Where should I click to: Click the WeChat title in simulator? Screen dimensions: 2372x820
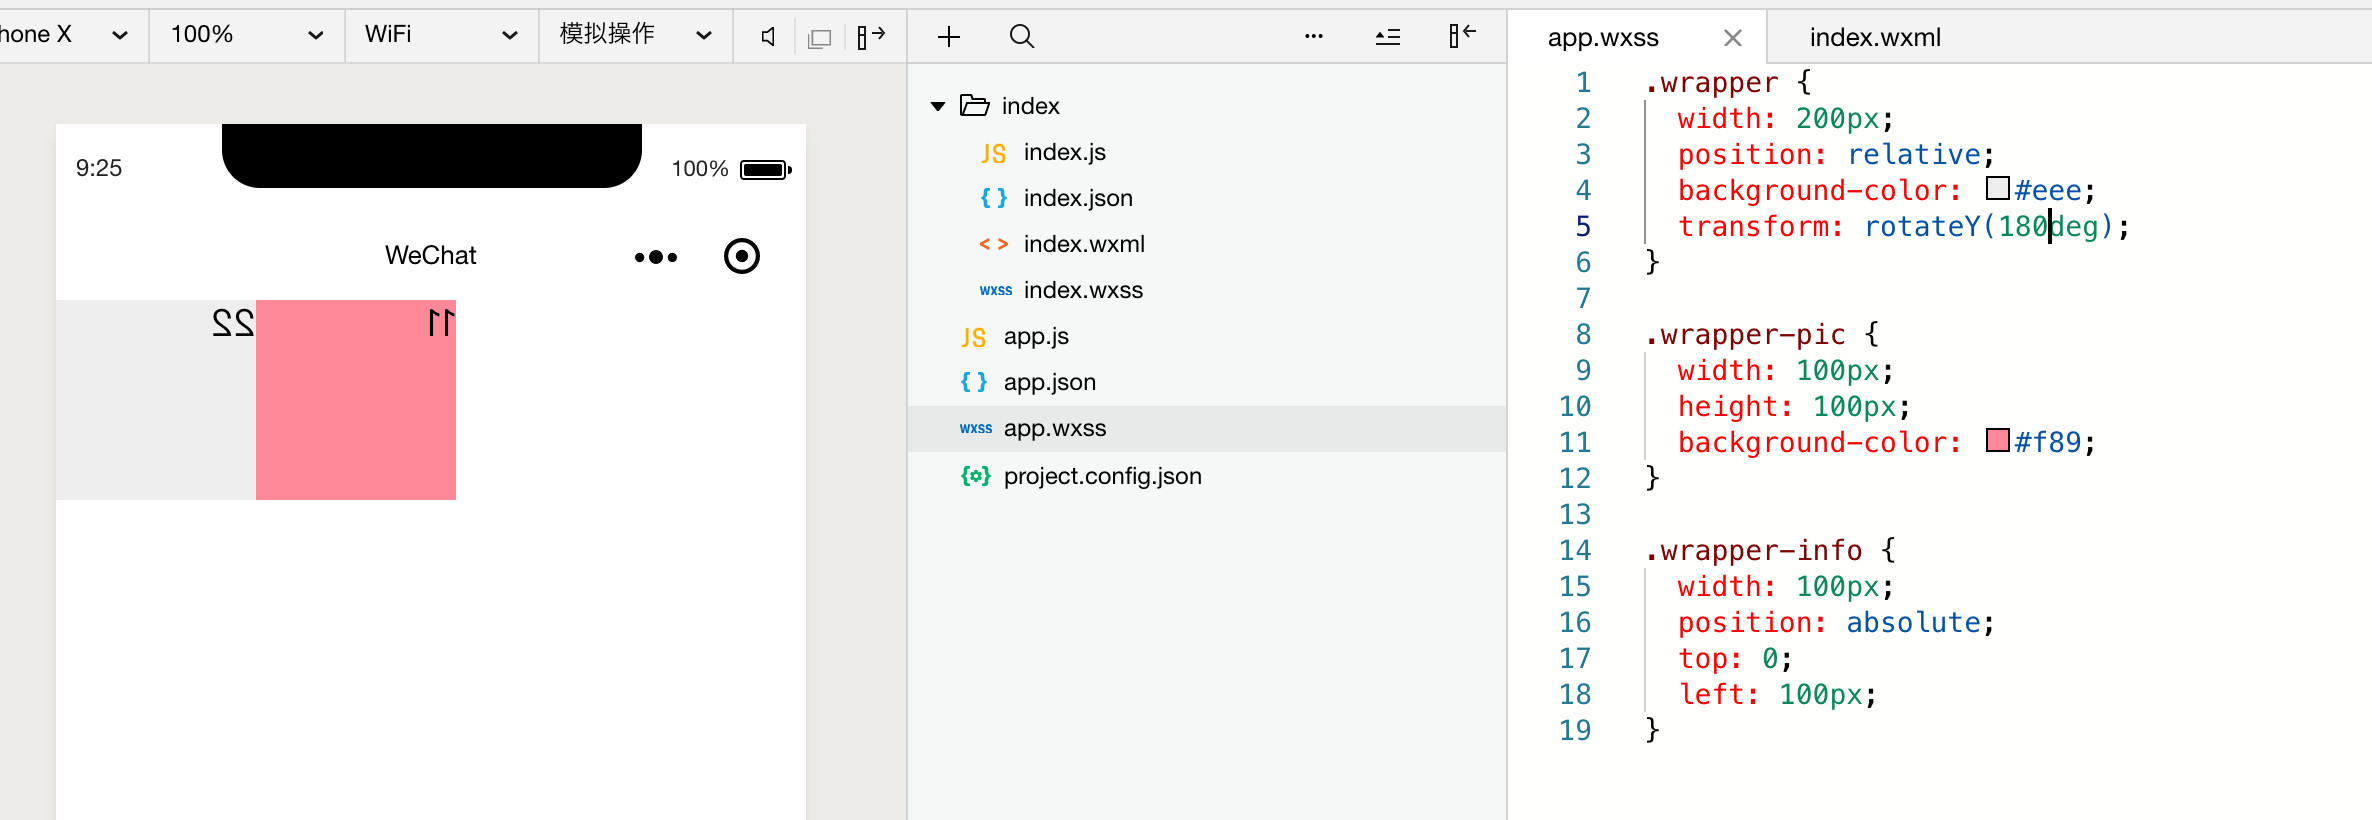click(431, 256)
